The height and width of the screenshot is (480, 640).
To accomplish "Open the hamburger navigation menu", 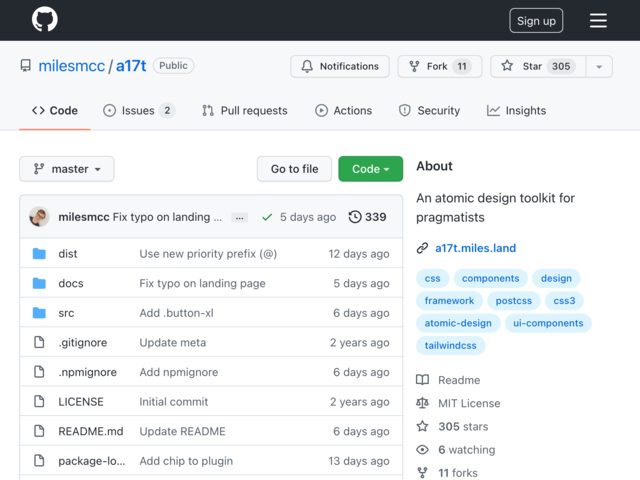I will [598, 20].
